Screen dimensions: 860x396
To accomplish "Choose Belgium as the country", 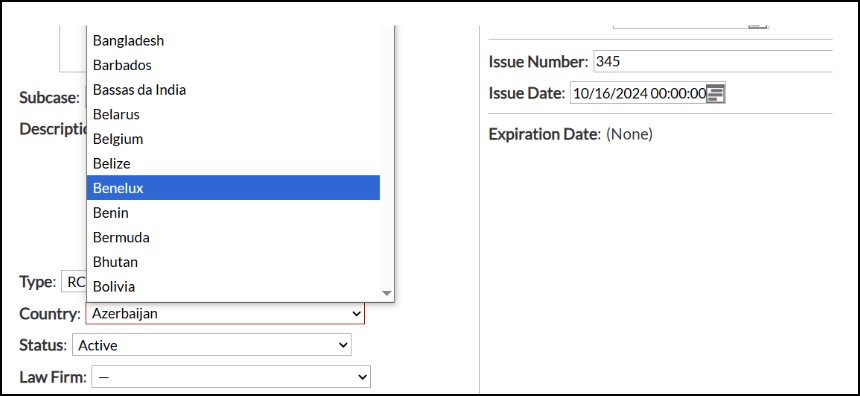I will [233, 139].
